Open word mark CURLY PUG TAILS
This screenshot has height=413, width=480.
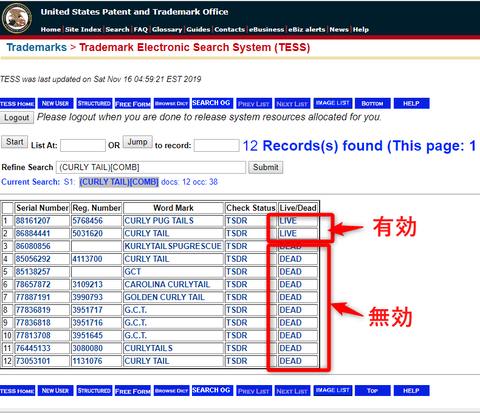(159, 221)
